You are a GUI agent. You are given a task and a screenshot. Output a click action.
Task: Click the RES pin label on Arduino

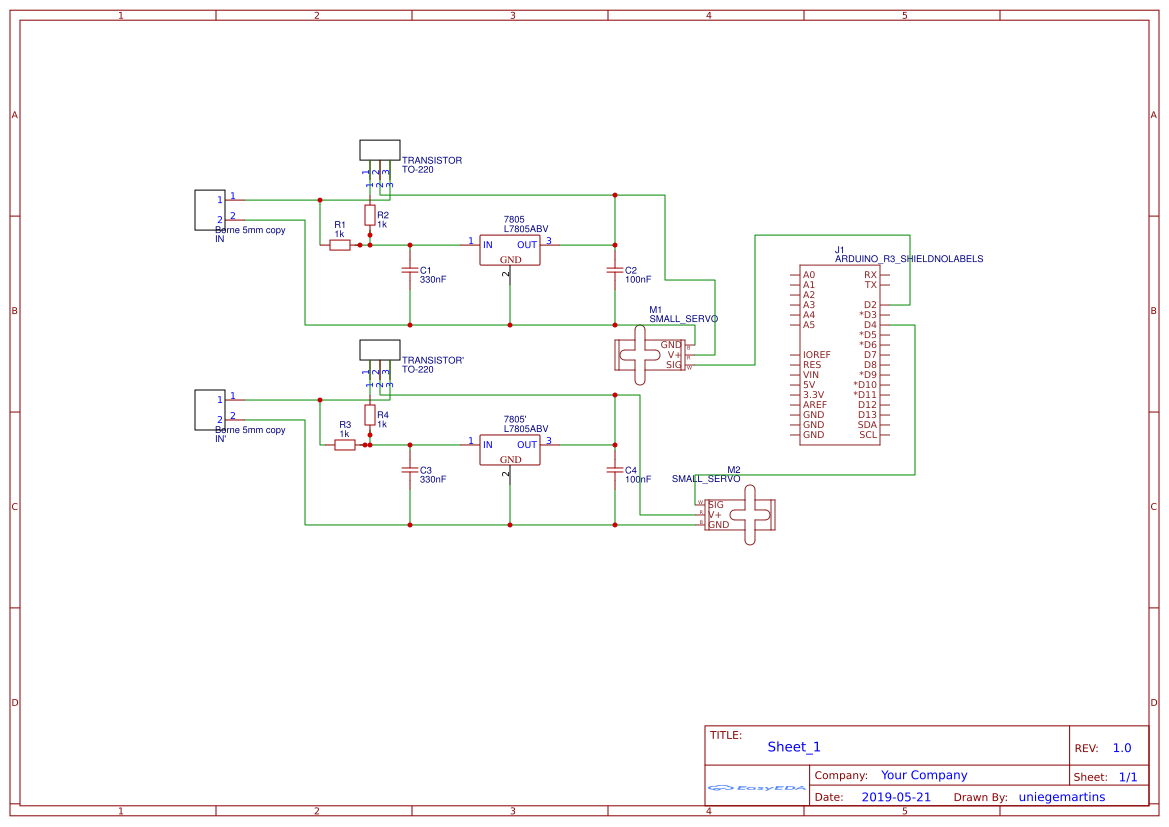coord(812,365)
